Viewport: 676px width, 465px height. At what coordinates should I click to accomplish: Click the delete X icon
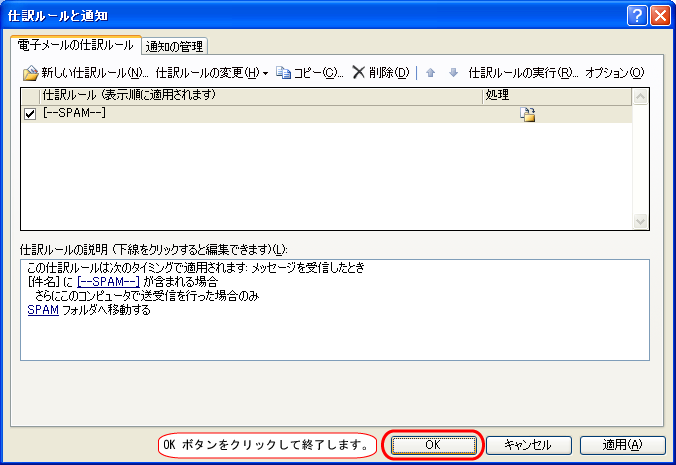pyautogui.click(x=358, y=72)
